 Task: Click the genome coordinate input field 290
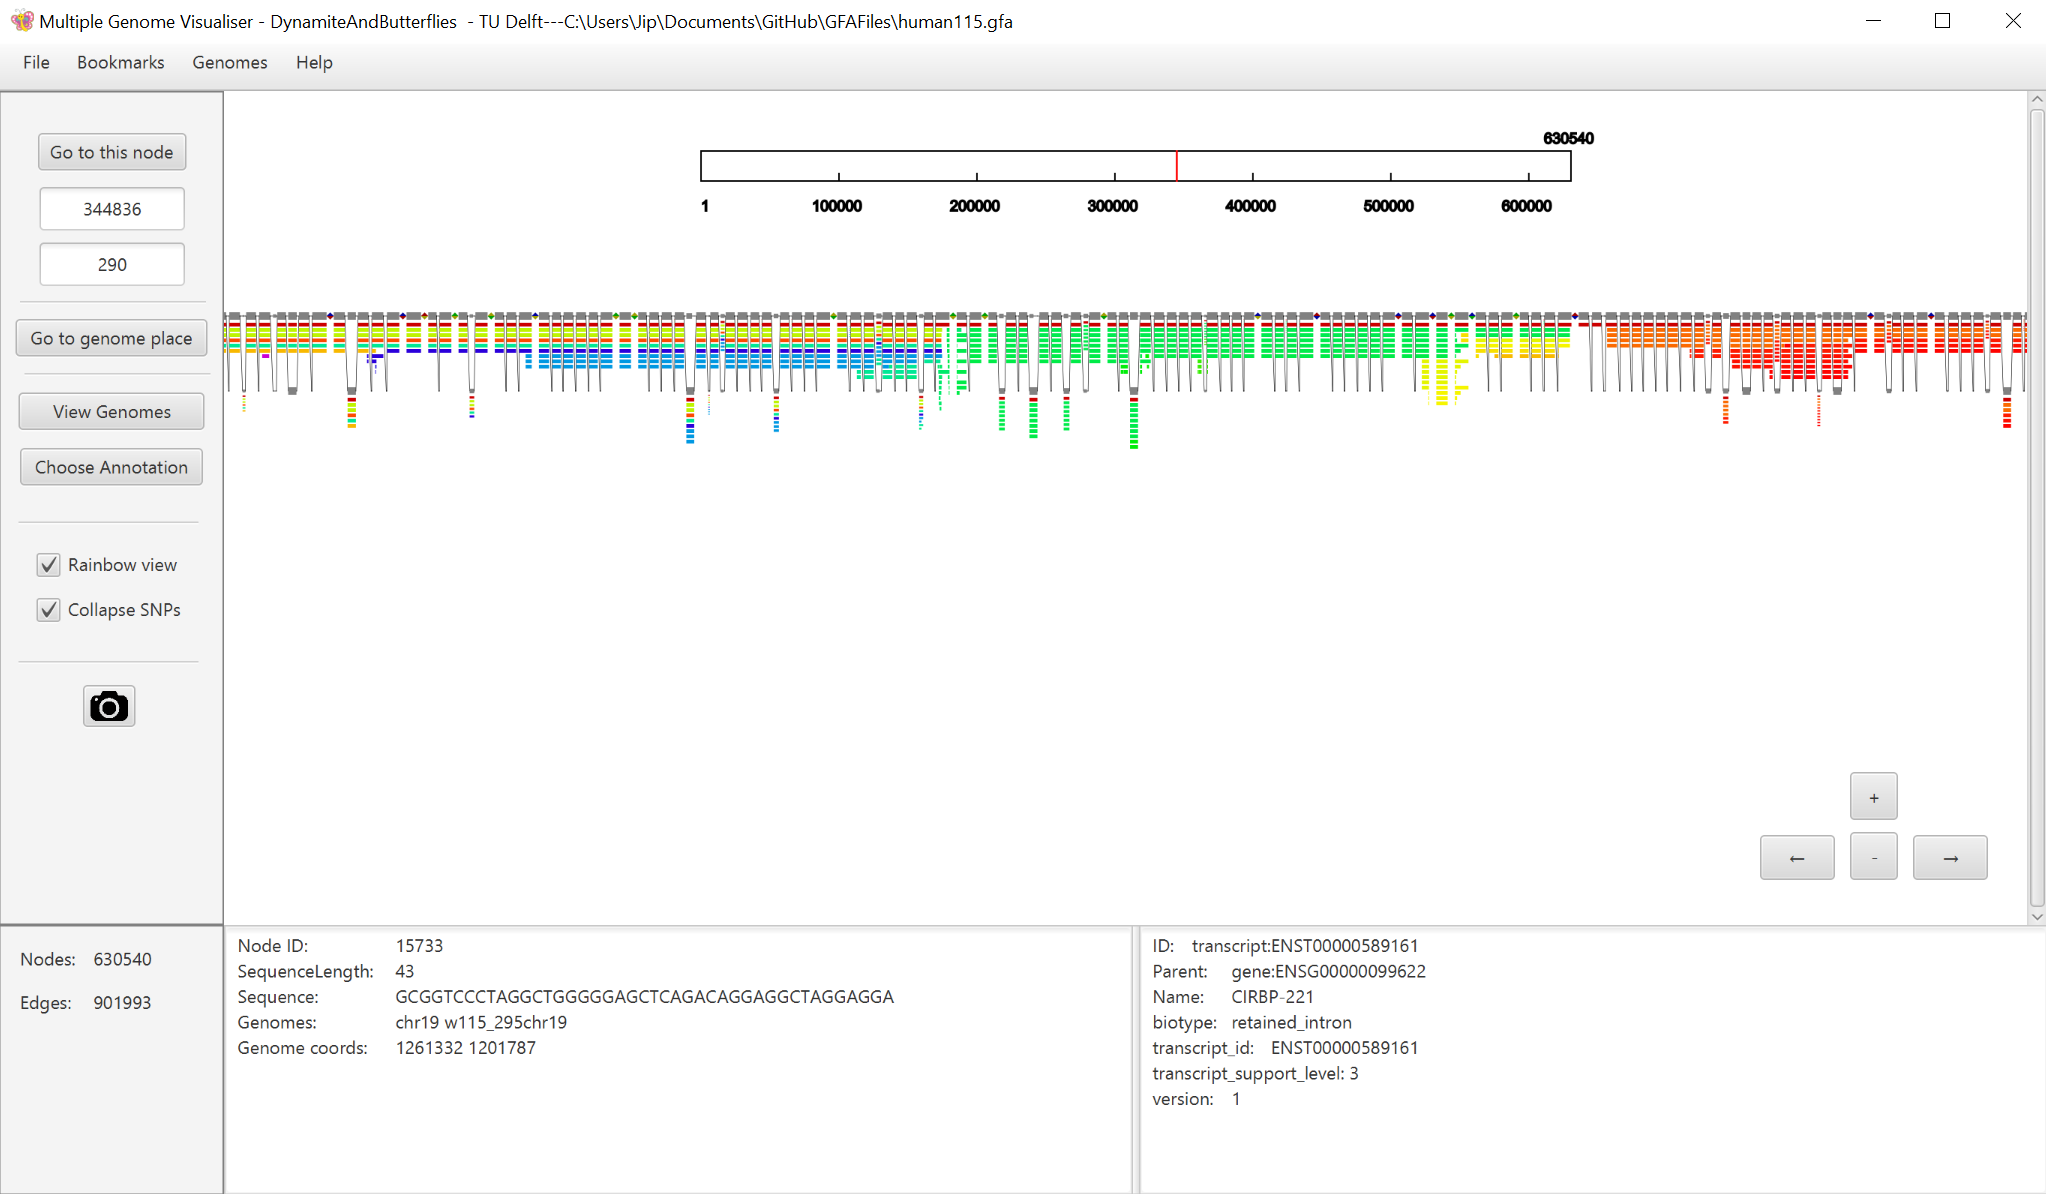pos(112,264)
